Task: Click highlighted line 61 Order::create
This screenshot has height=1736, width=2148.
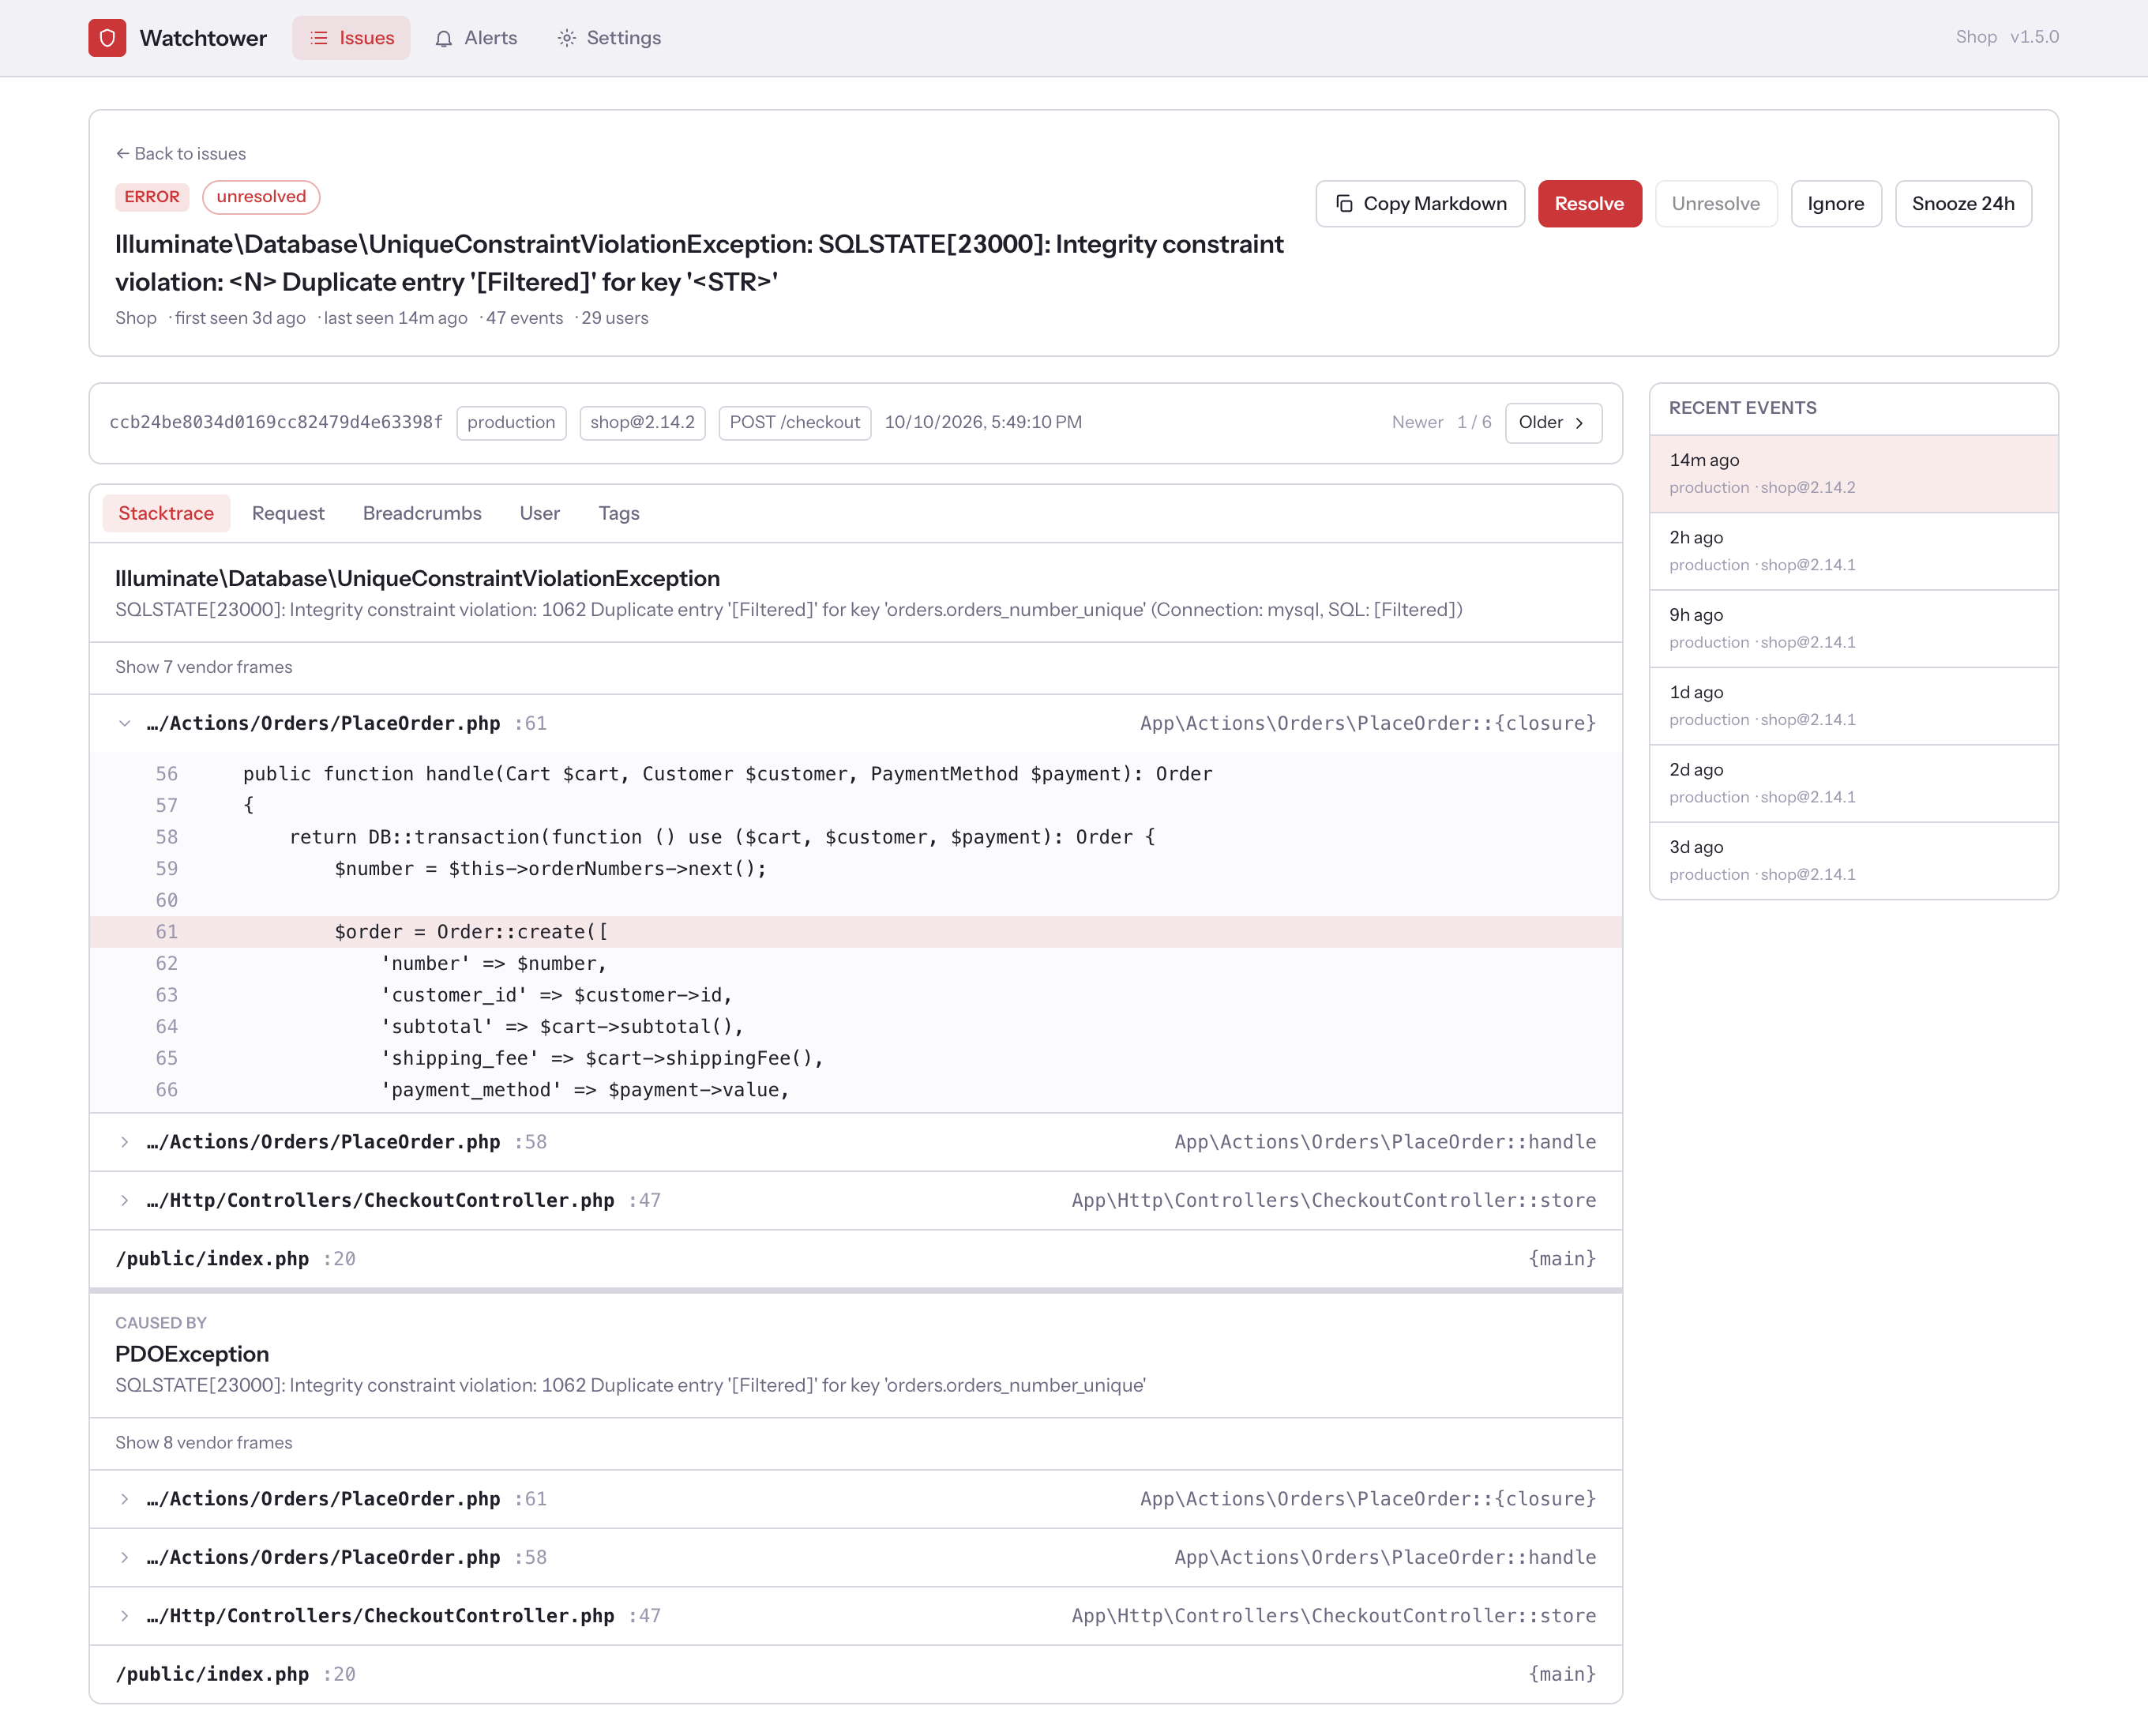Action: point(855,932)
